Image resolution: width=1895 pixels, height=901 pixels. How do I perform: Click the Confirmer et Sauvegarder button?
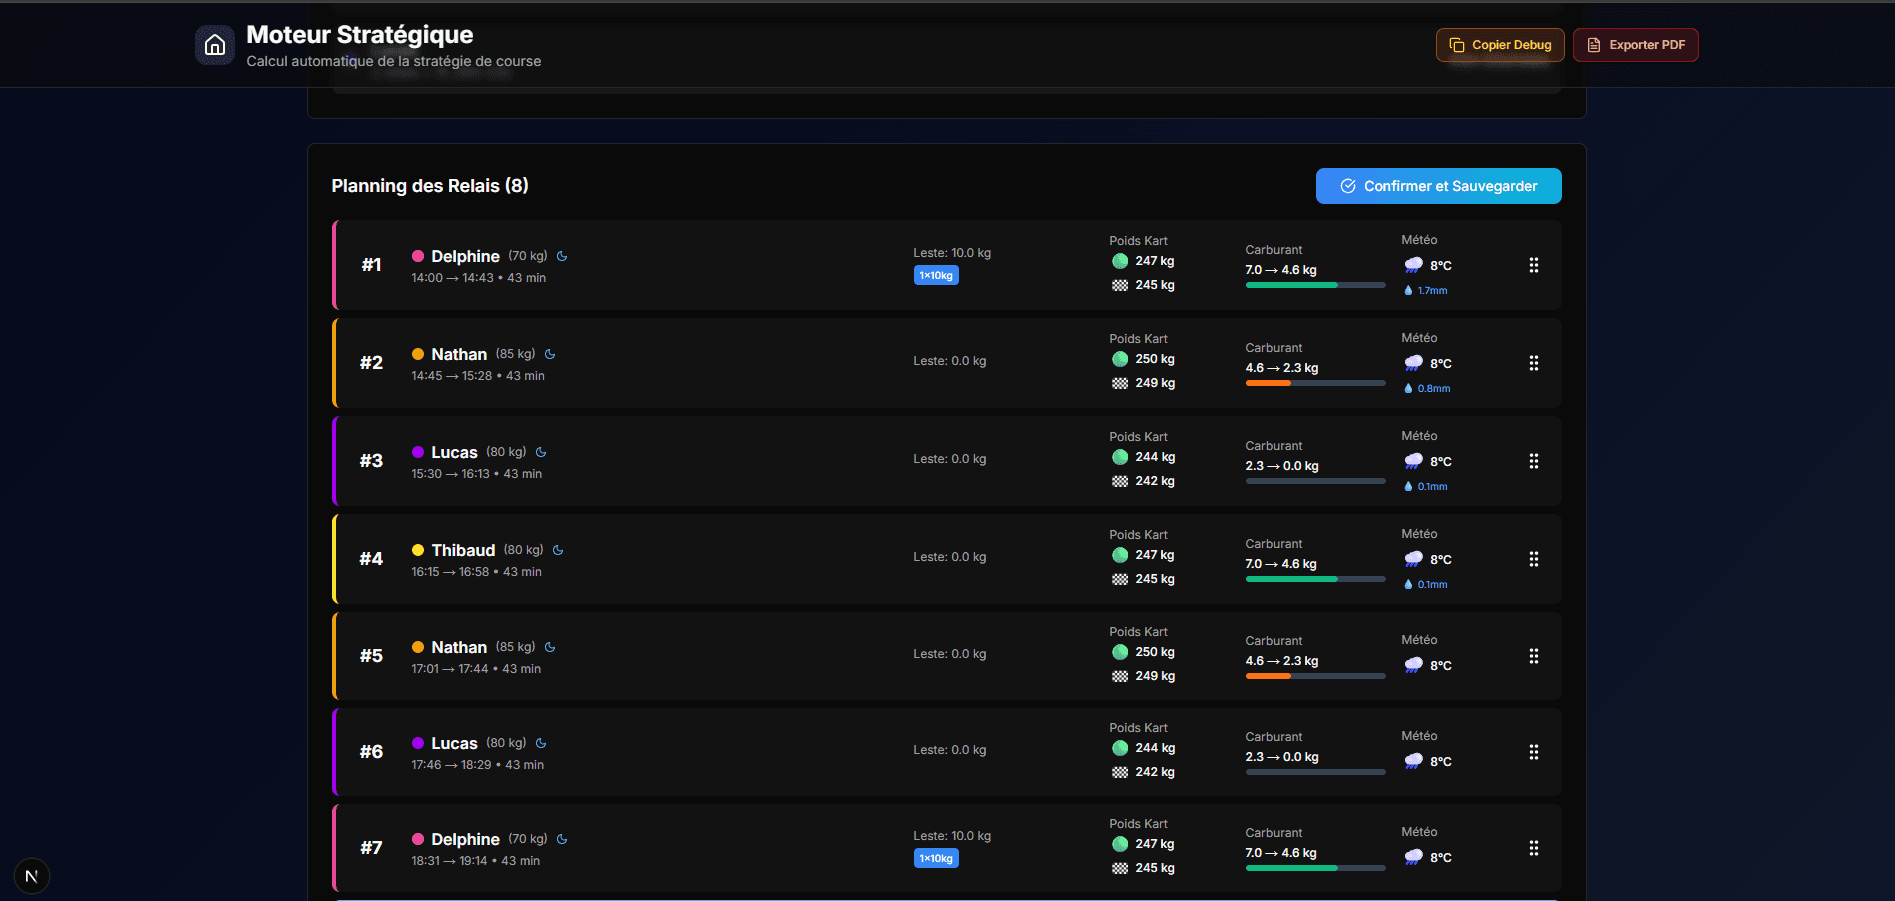[x=1438, y=185]
